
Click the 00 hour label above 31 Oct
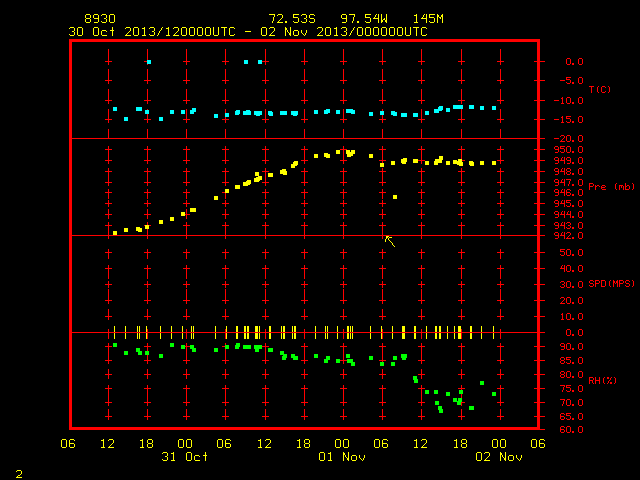coord(185,443)
